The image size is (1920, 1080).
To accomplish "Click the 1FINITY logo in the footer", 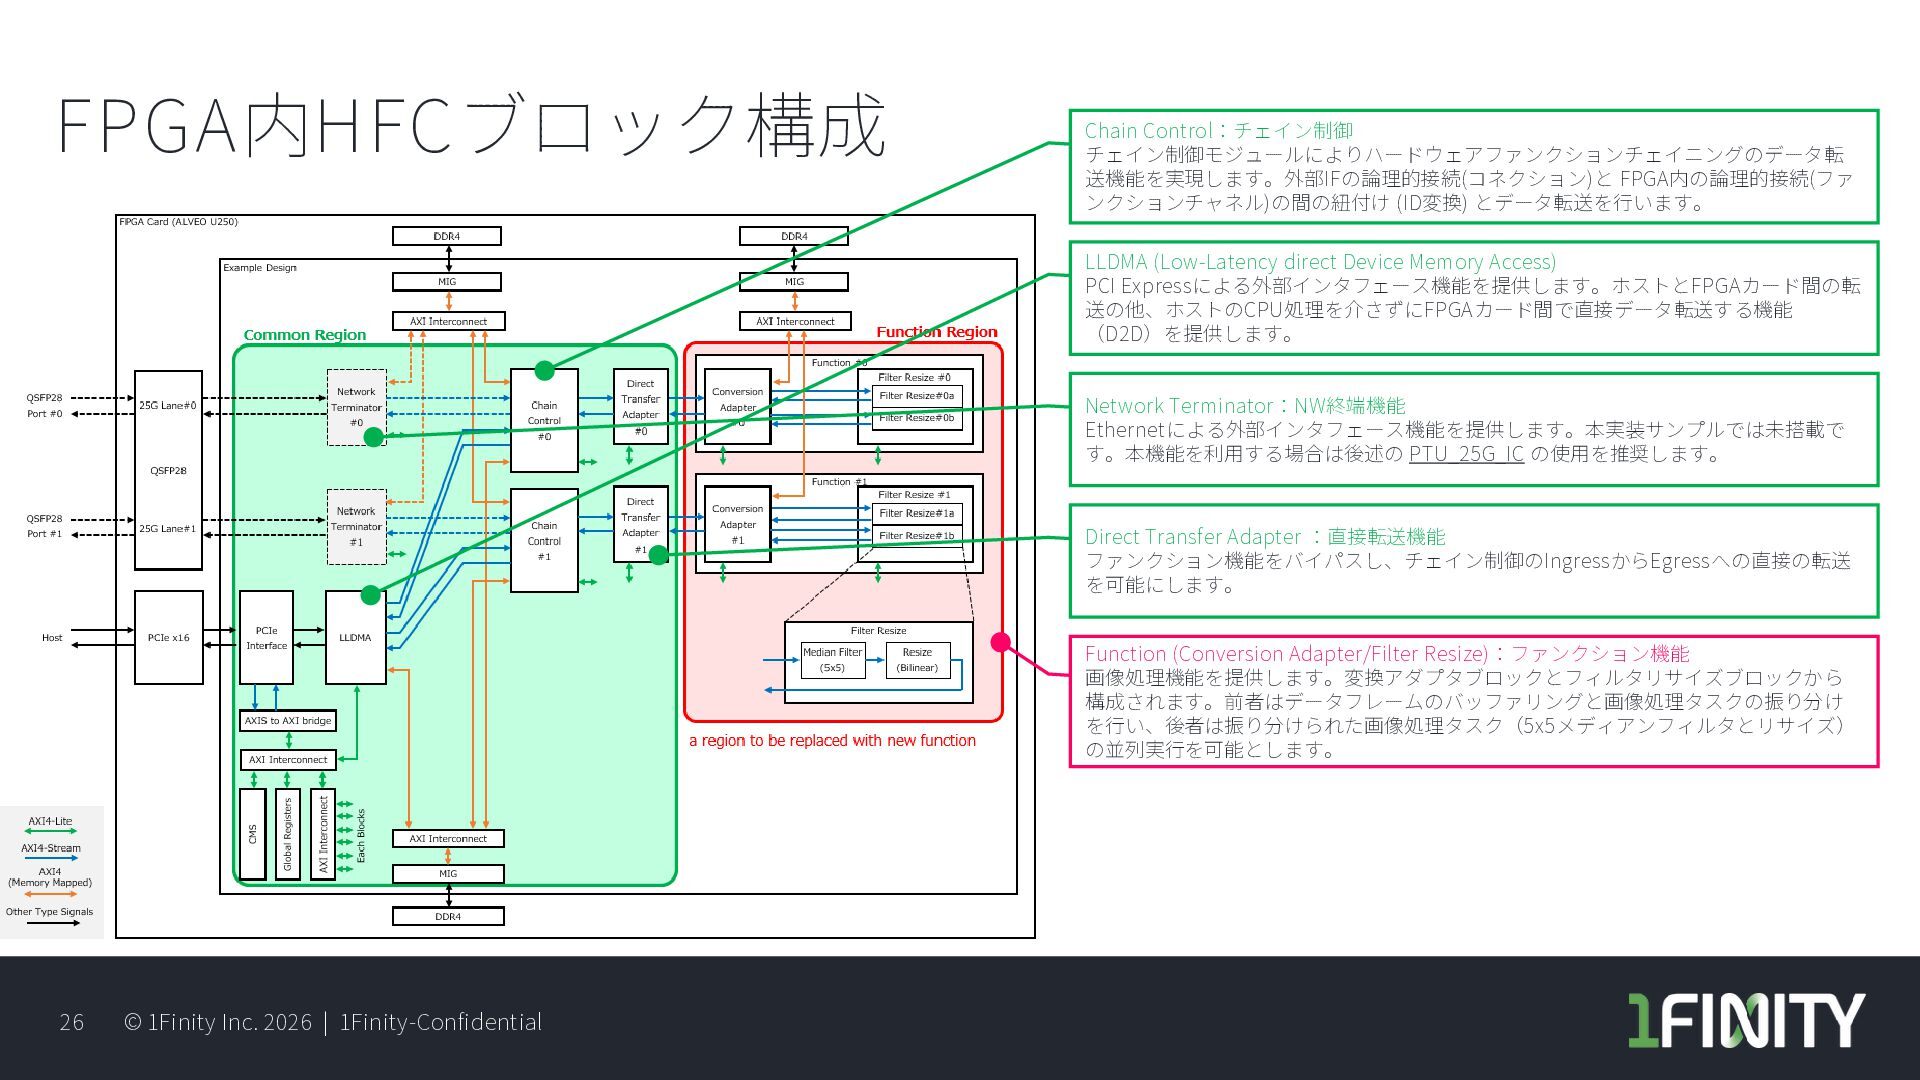I will click(x=1745, y=1020).
